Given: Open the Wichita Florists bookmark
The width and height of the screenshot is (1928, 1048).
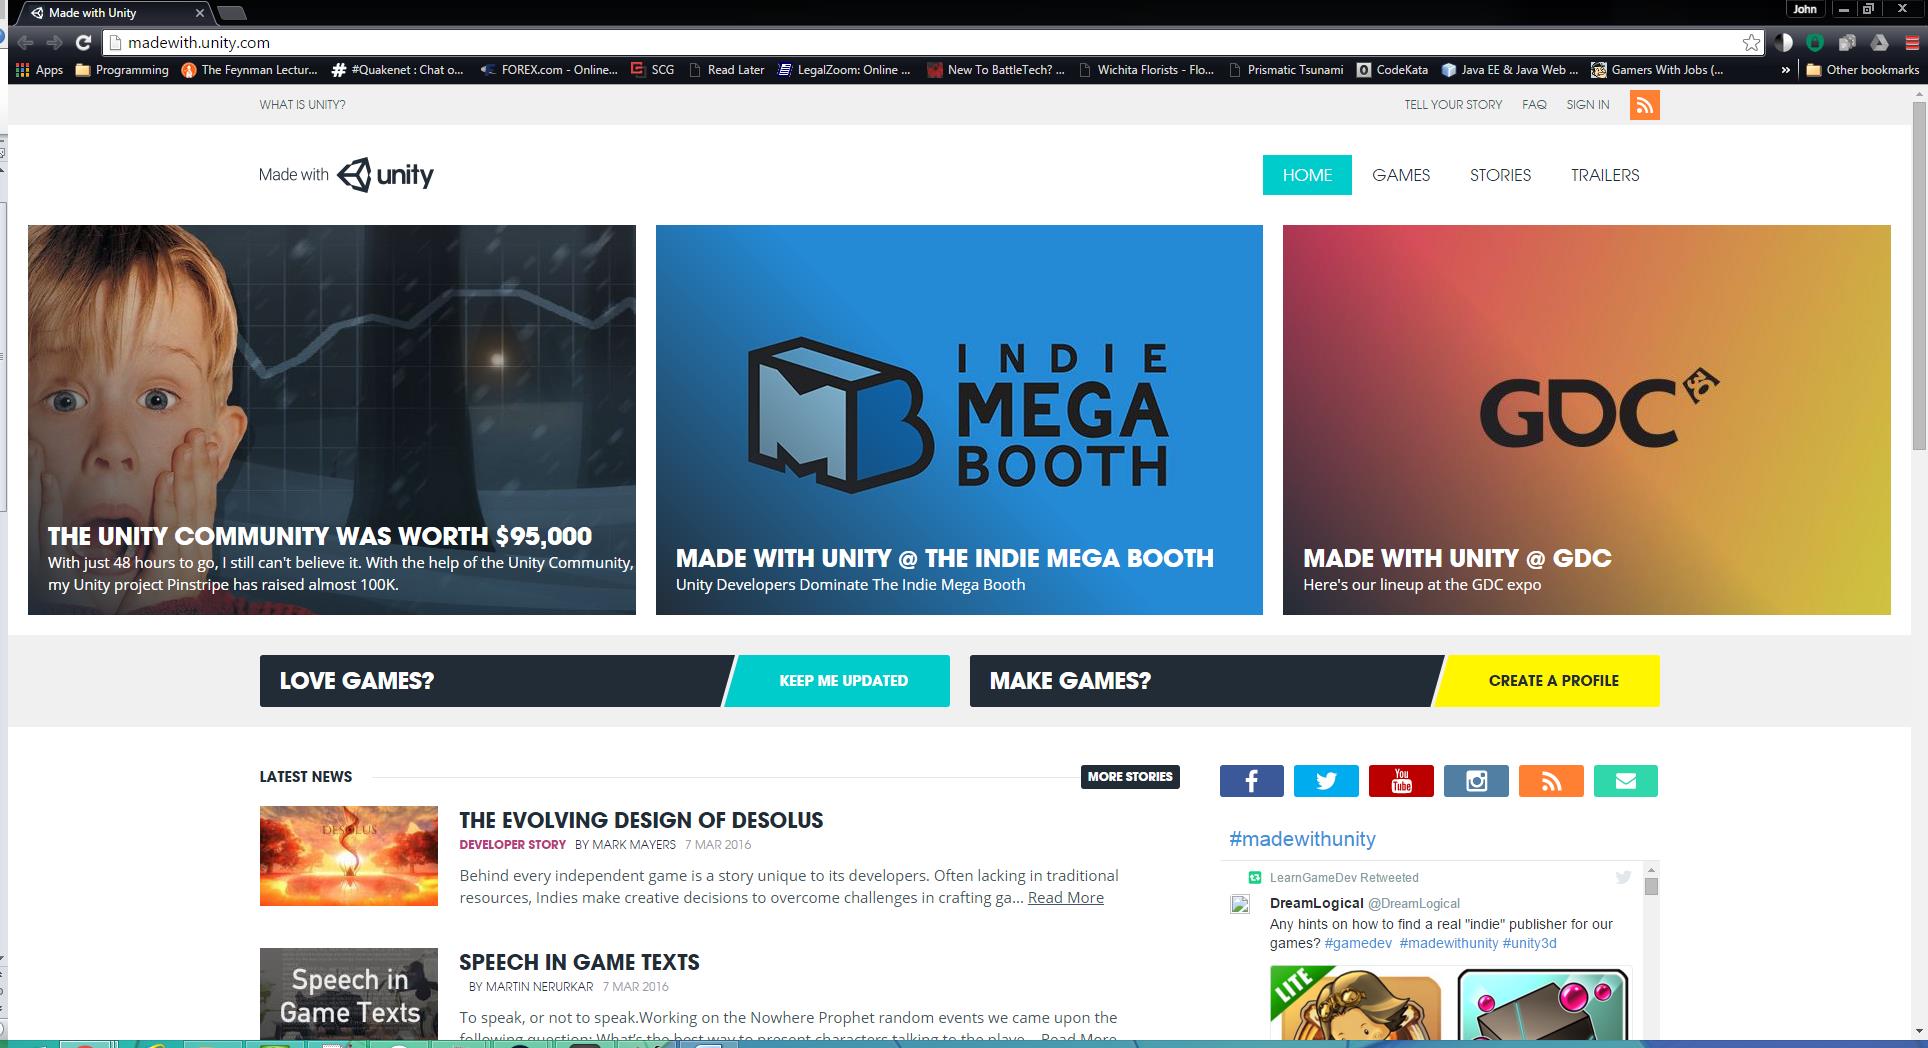Looking at the screenshot, I should (1145, 70).
